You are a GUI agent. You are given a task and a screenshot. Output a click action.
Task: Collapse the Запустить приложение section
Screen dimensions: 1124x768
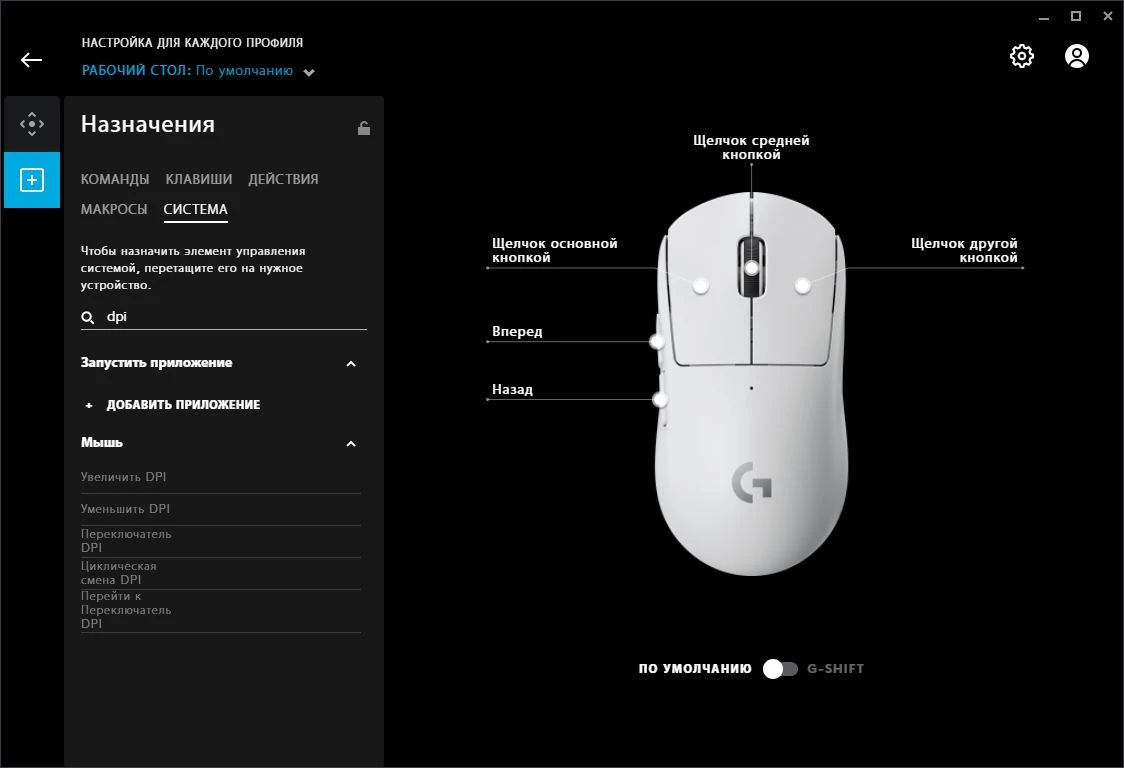pos(351,364)
